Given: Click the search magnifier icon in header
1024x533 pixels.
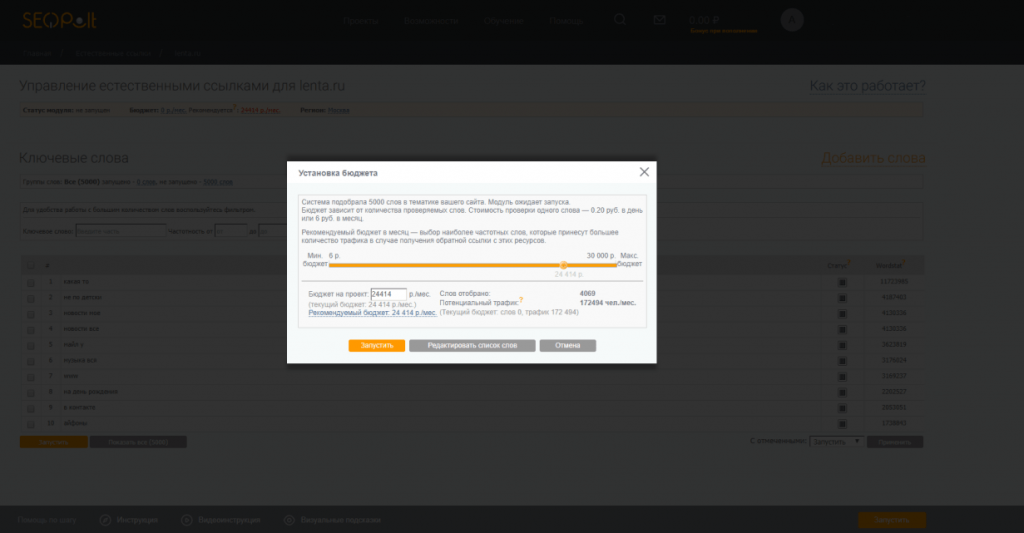Looking at the screenshot, I should [620, 19].
